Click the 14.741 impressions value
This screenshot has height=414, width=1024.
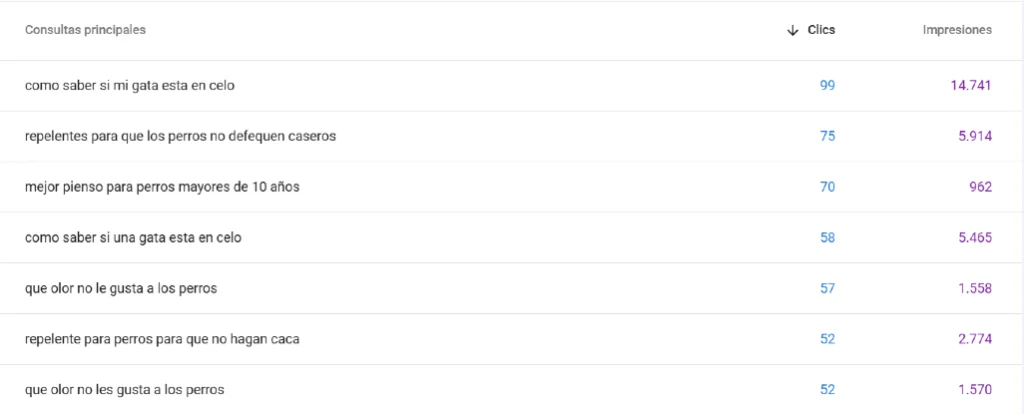coord(971,86)
